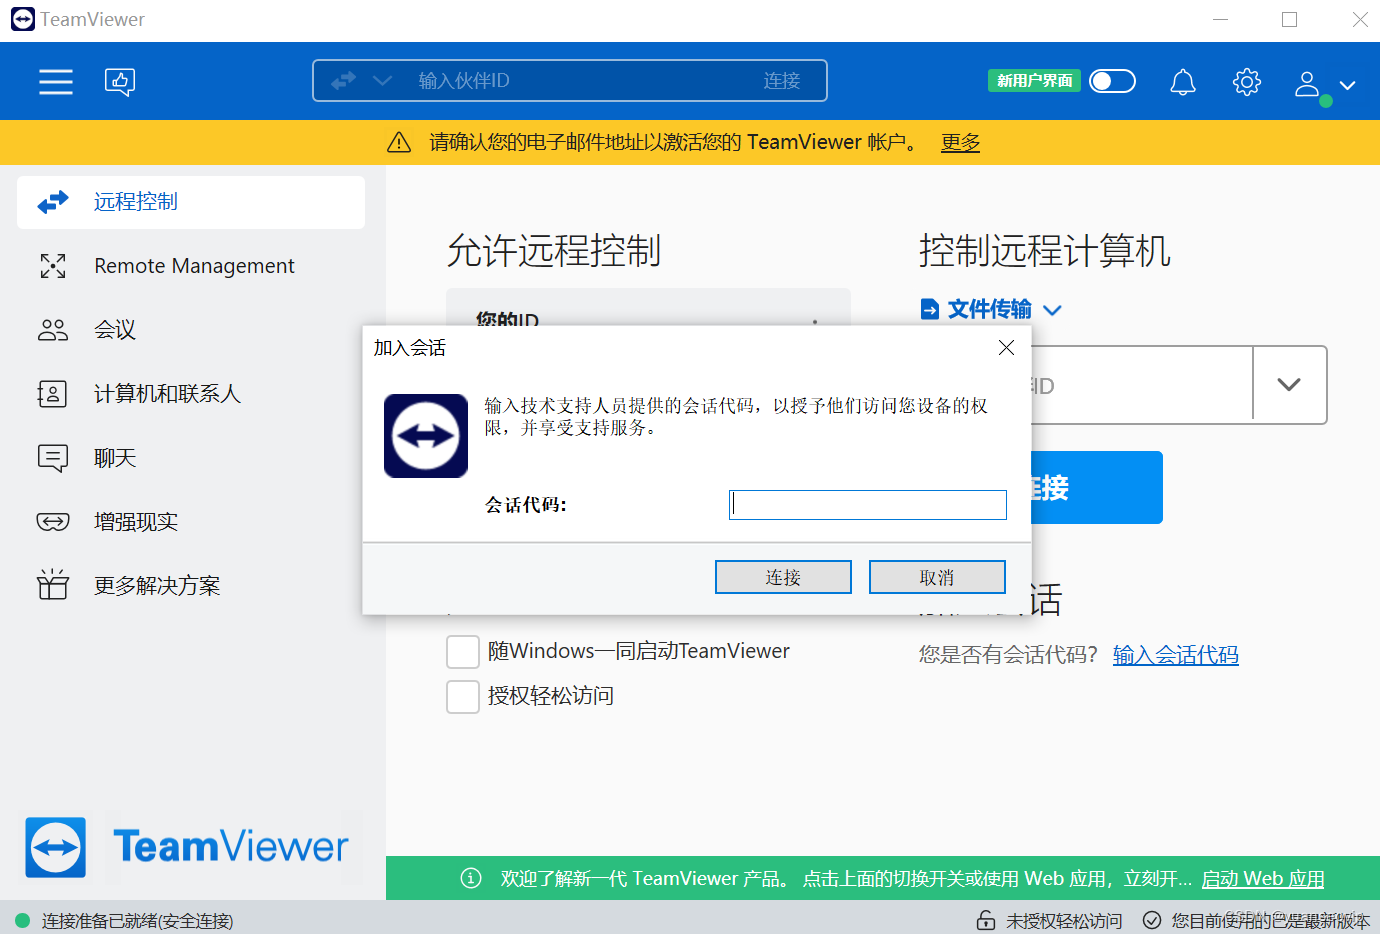The width and height of the screenshot is (1380, 934).
Task: Click inside the 会话代码 input field
Action: 867,504
